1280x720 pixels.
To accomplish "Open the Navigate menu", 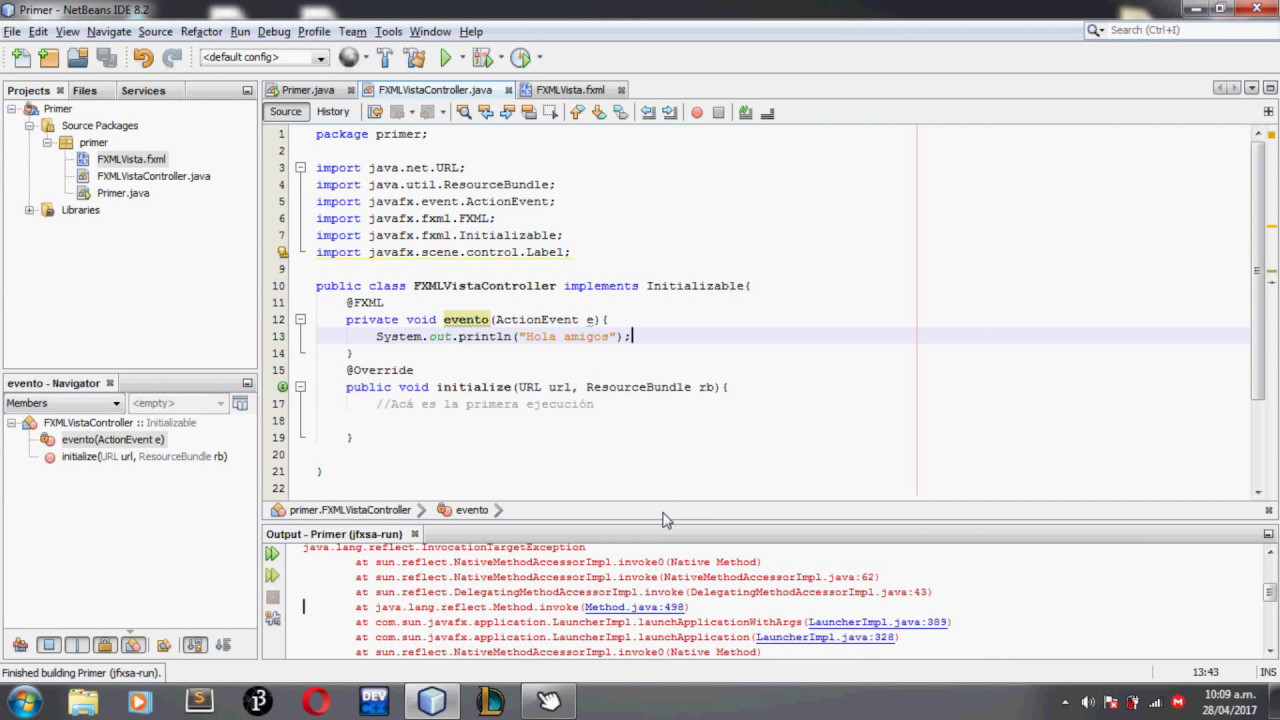I will coord(109,32).
